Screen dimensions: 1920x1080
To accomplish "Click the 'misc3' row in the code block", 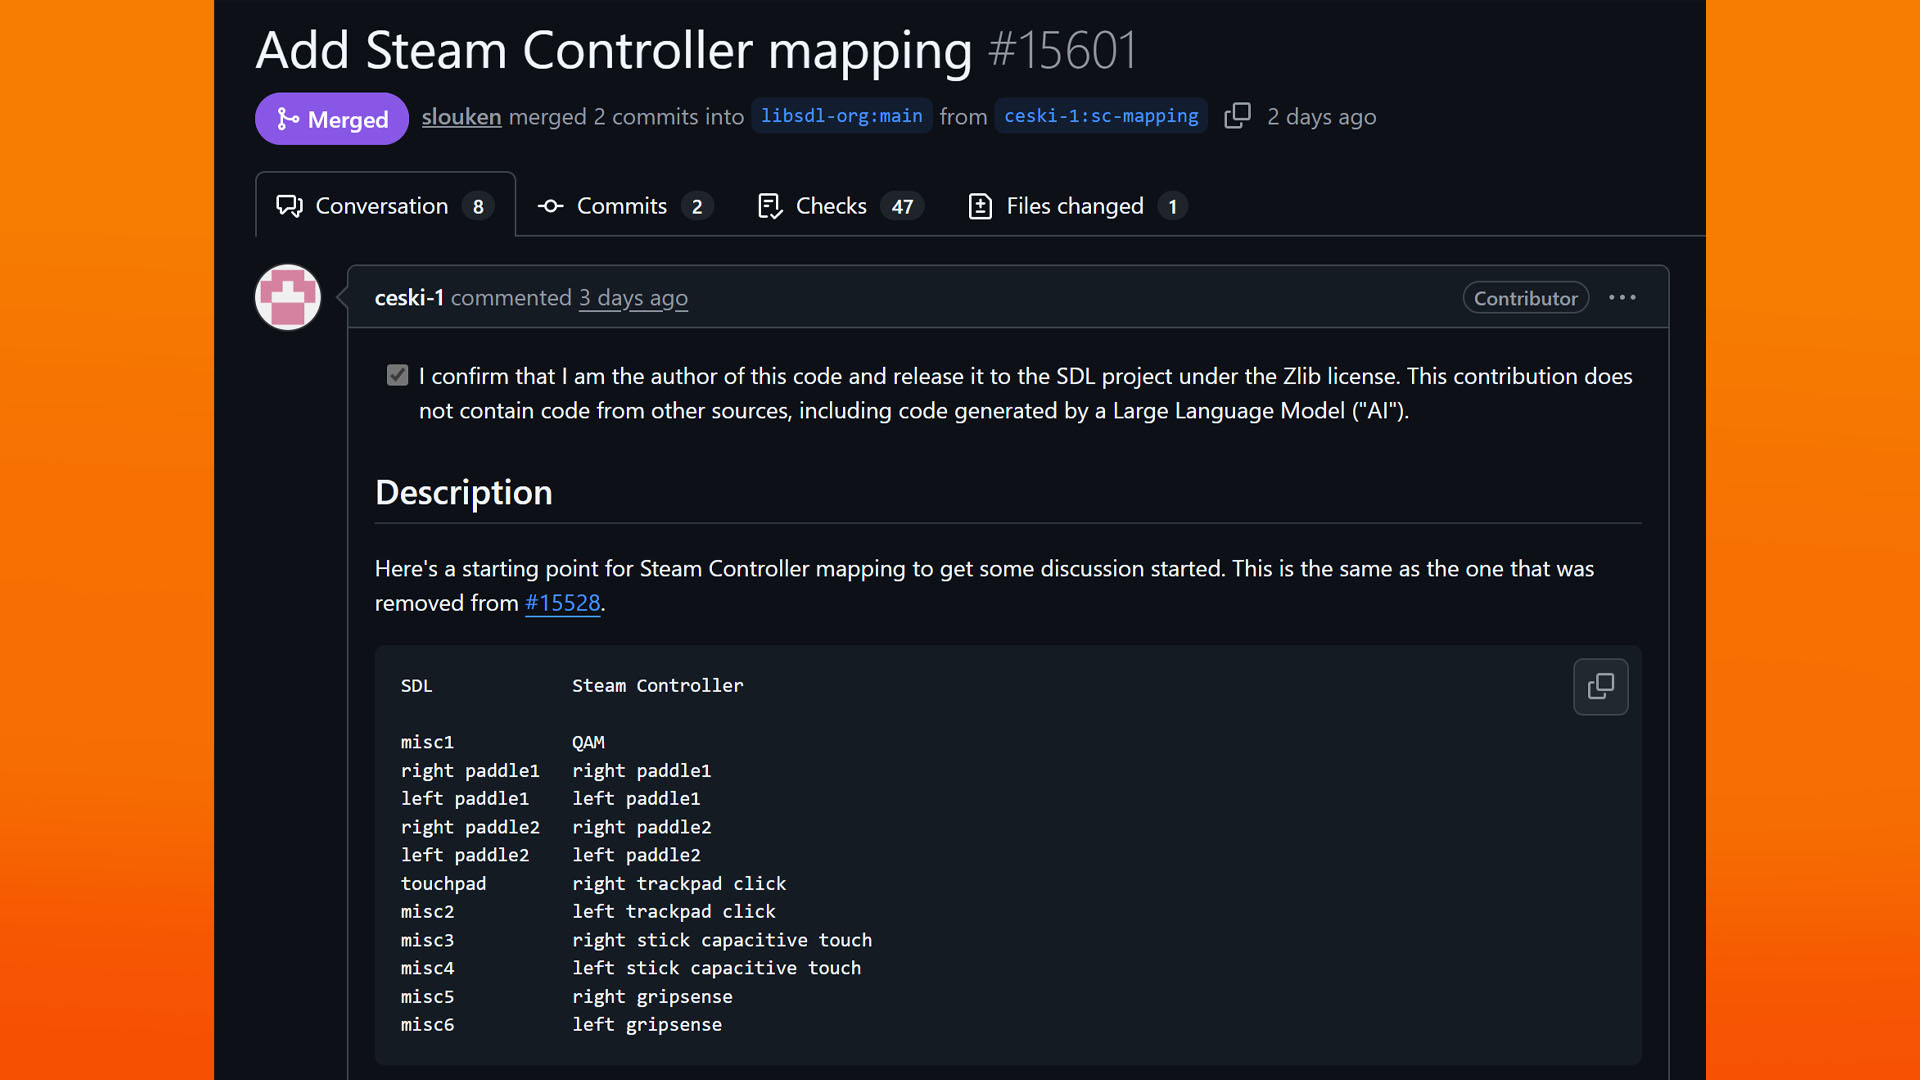I will (x=427, y=940).
